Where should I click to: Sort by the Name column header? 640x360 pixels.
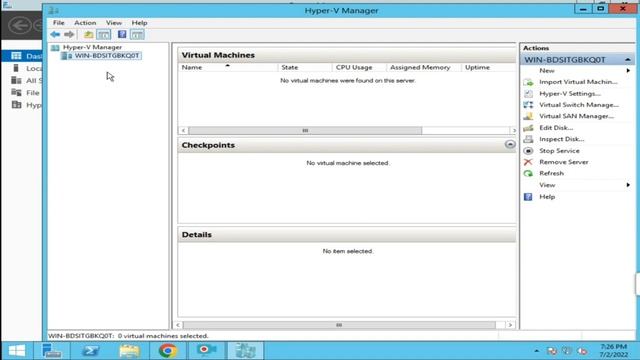[228, 67]
